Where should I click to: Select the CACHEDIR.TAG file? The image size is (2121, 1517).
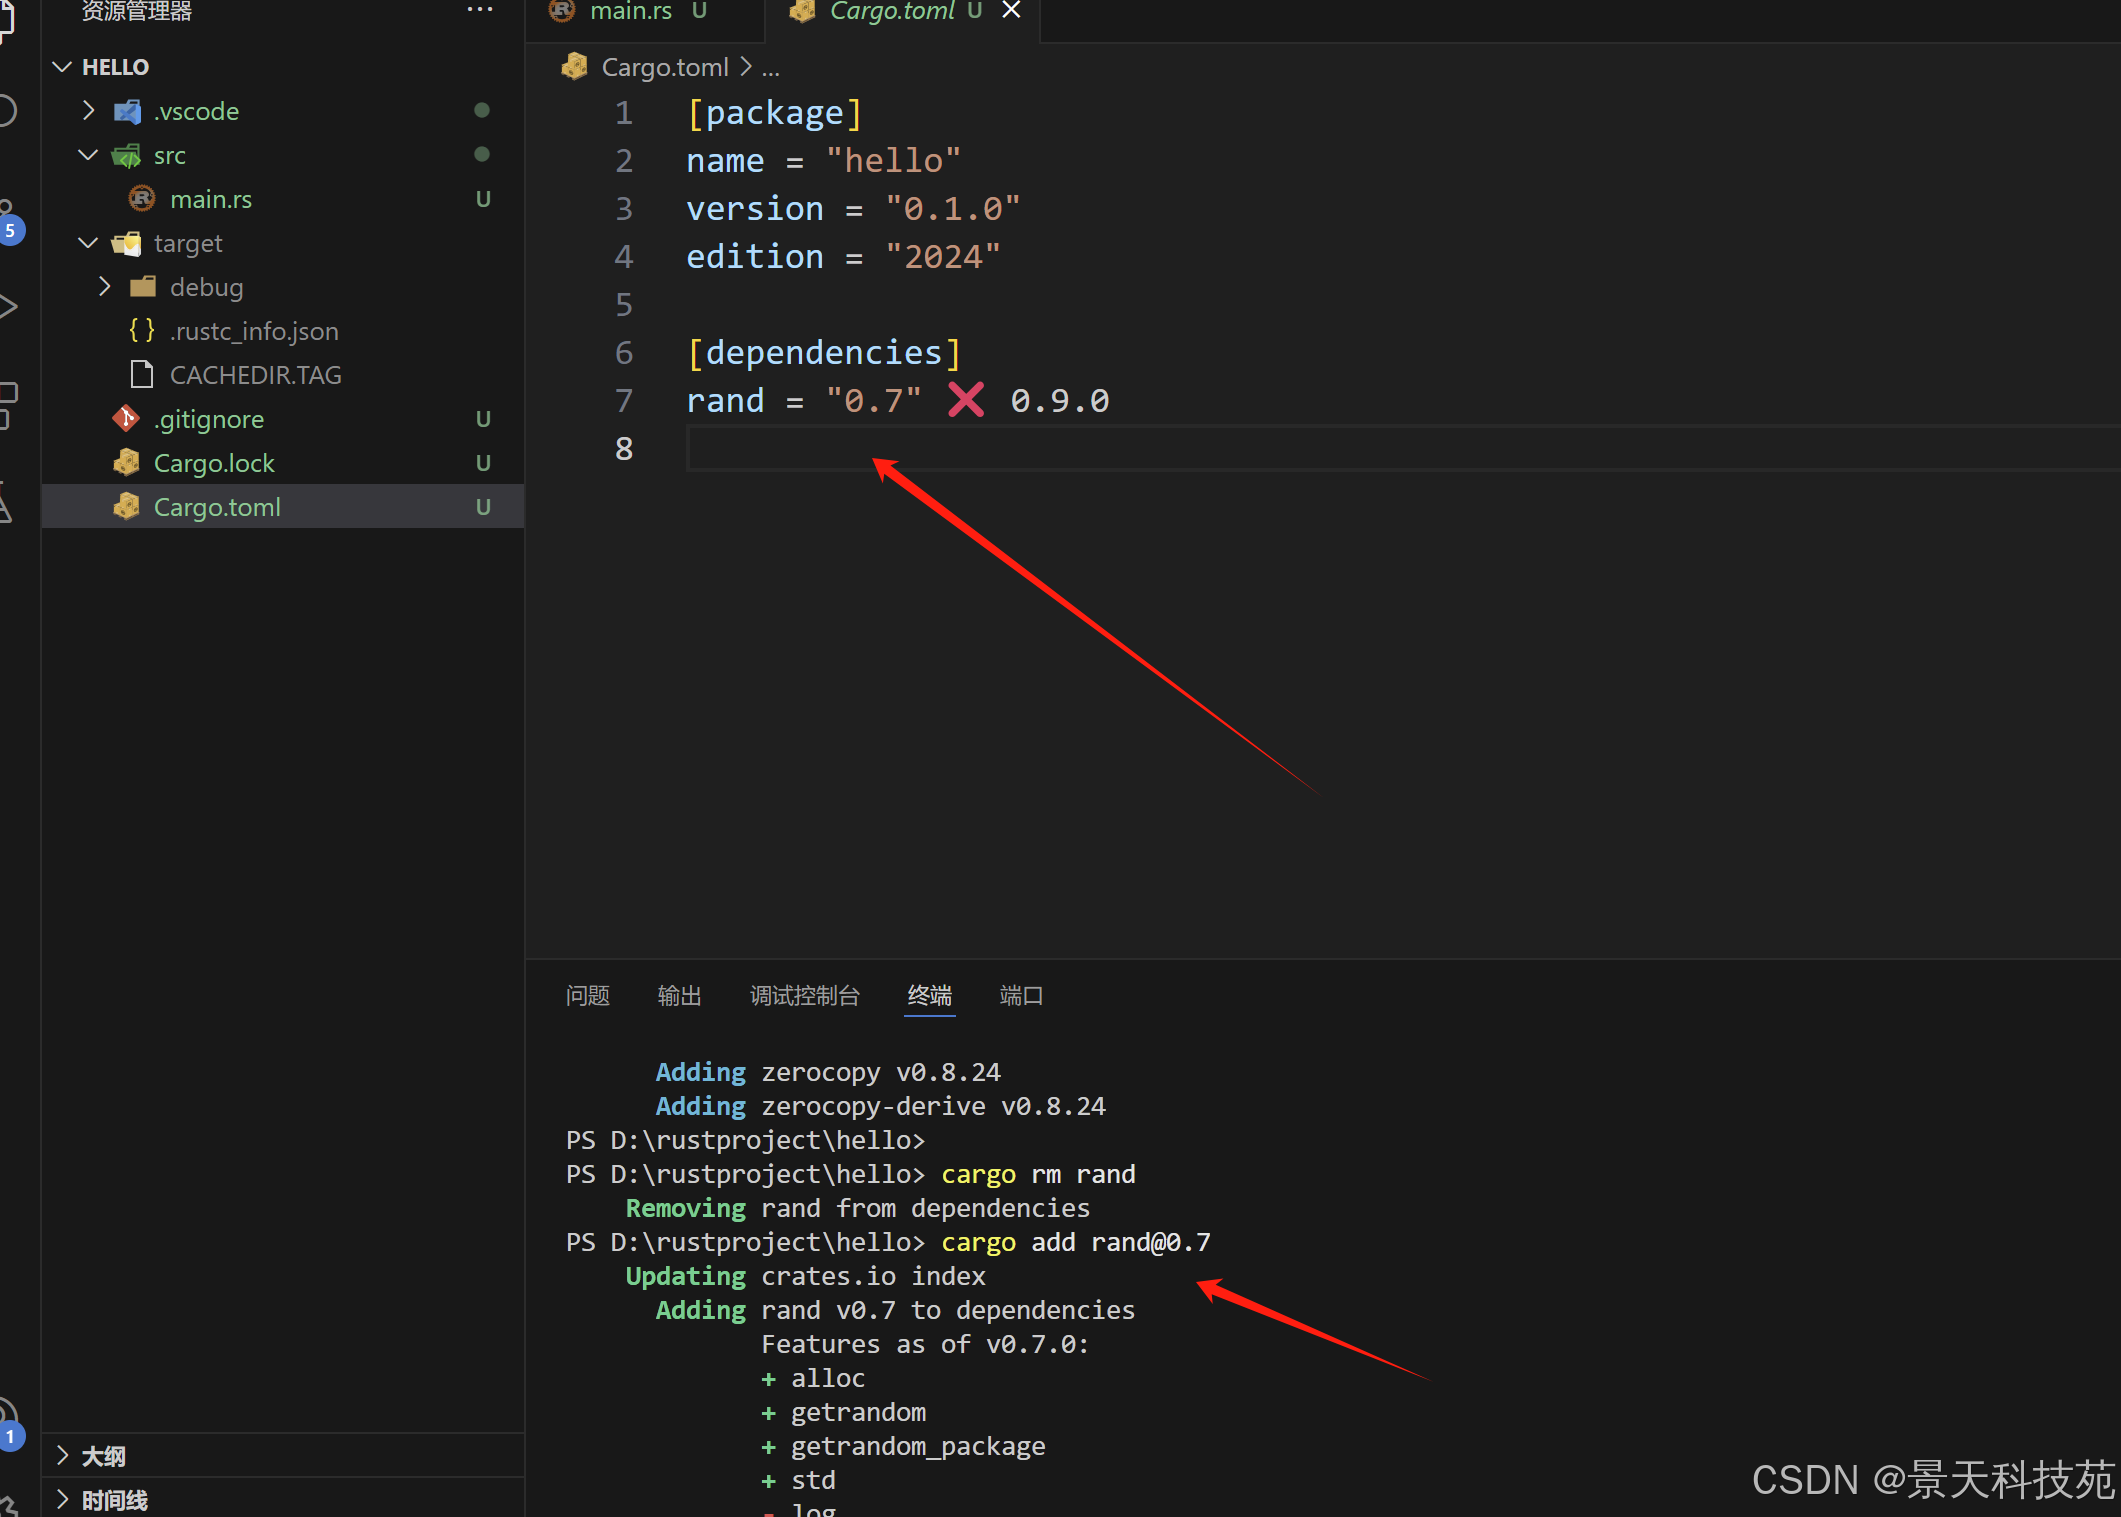255,375
